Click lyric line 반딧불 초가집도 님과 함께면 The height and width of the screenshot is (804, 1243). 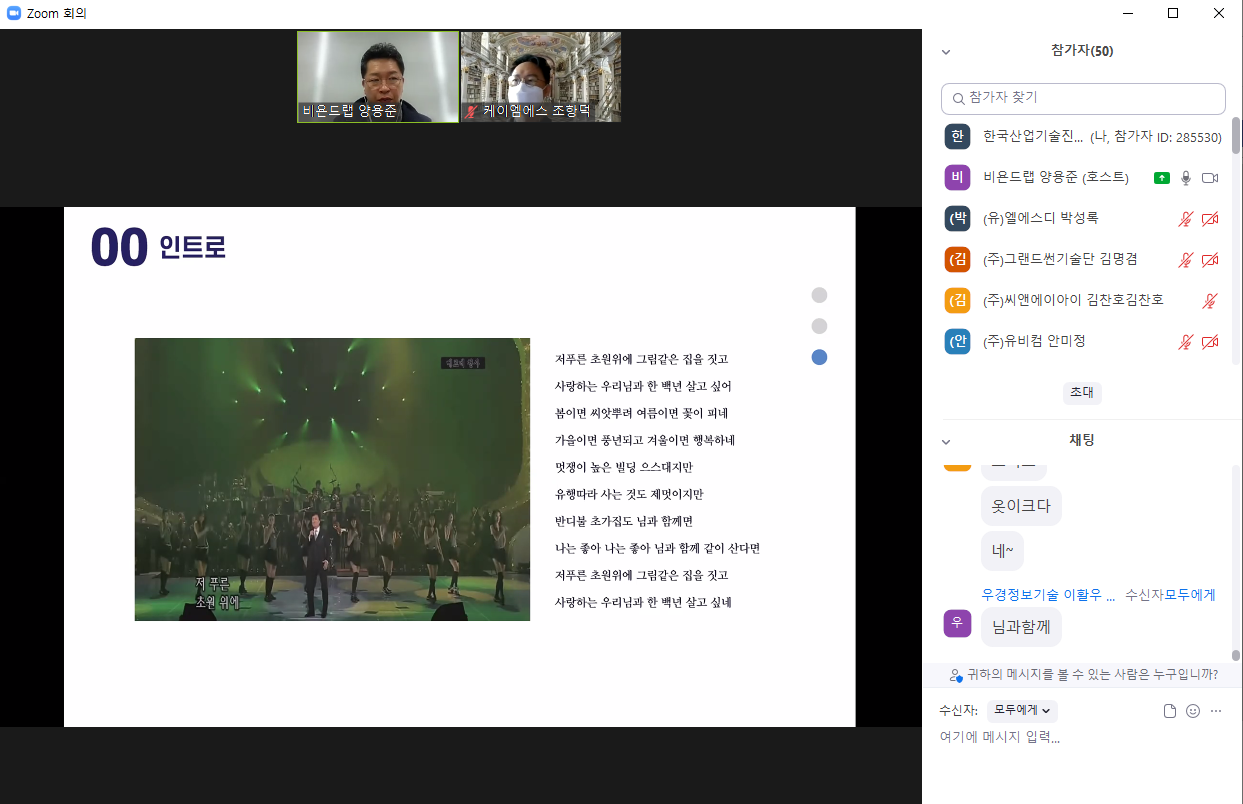(624, 521)
